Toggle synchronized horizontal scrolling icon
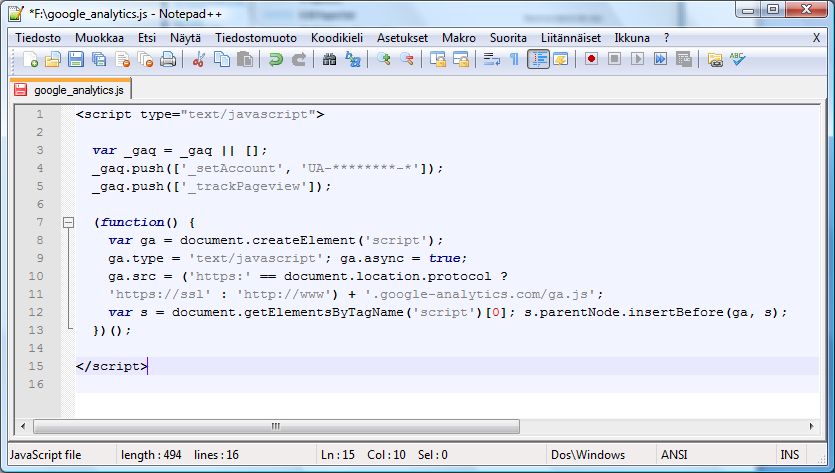The width and height of the screenshot is (835, 473). point(461,59)
